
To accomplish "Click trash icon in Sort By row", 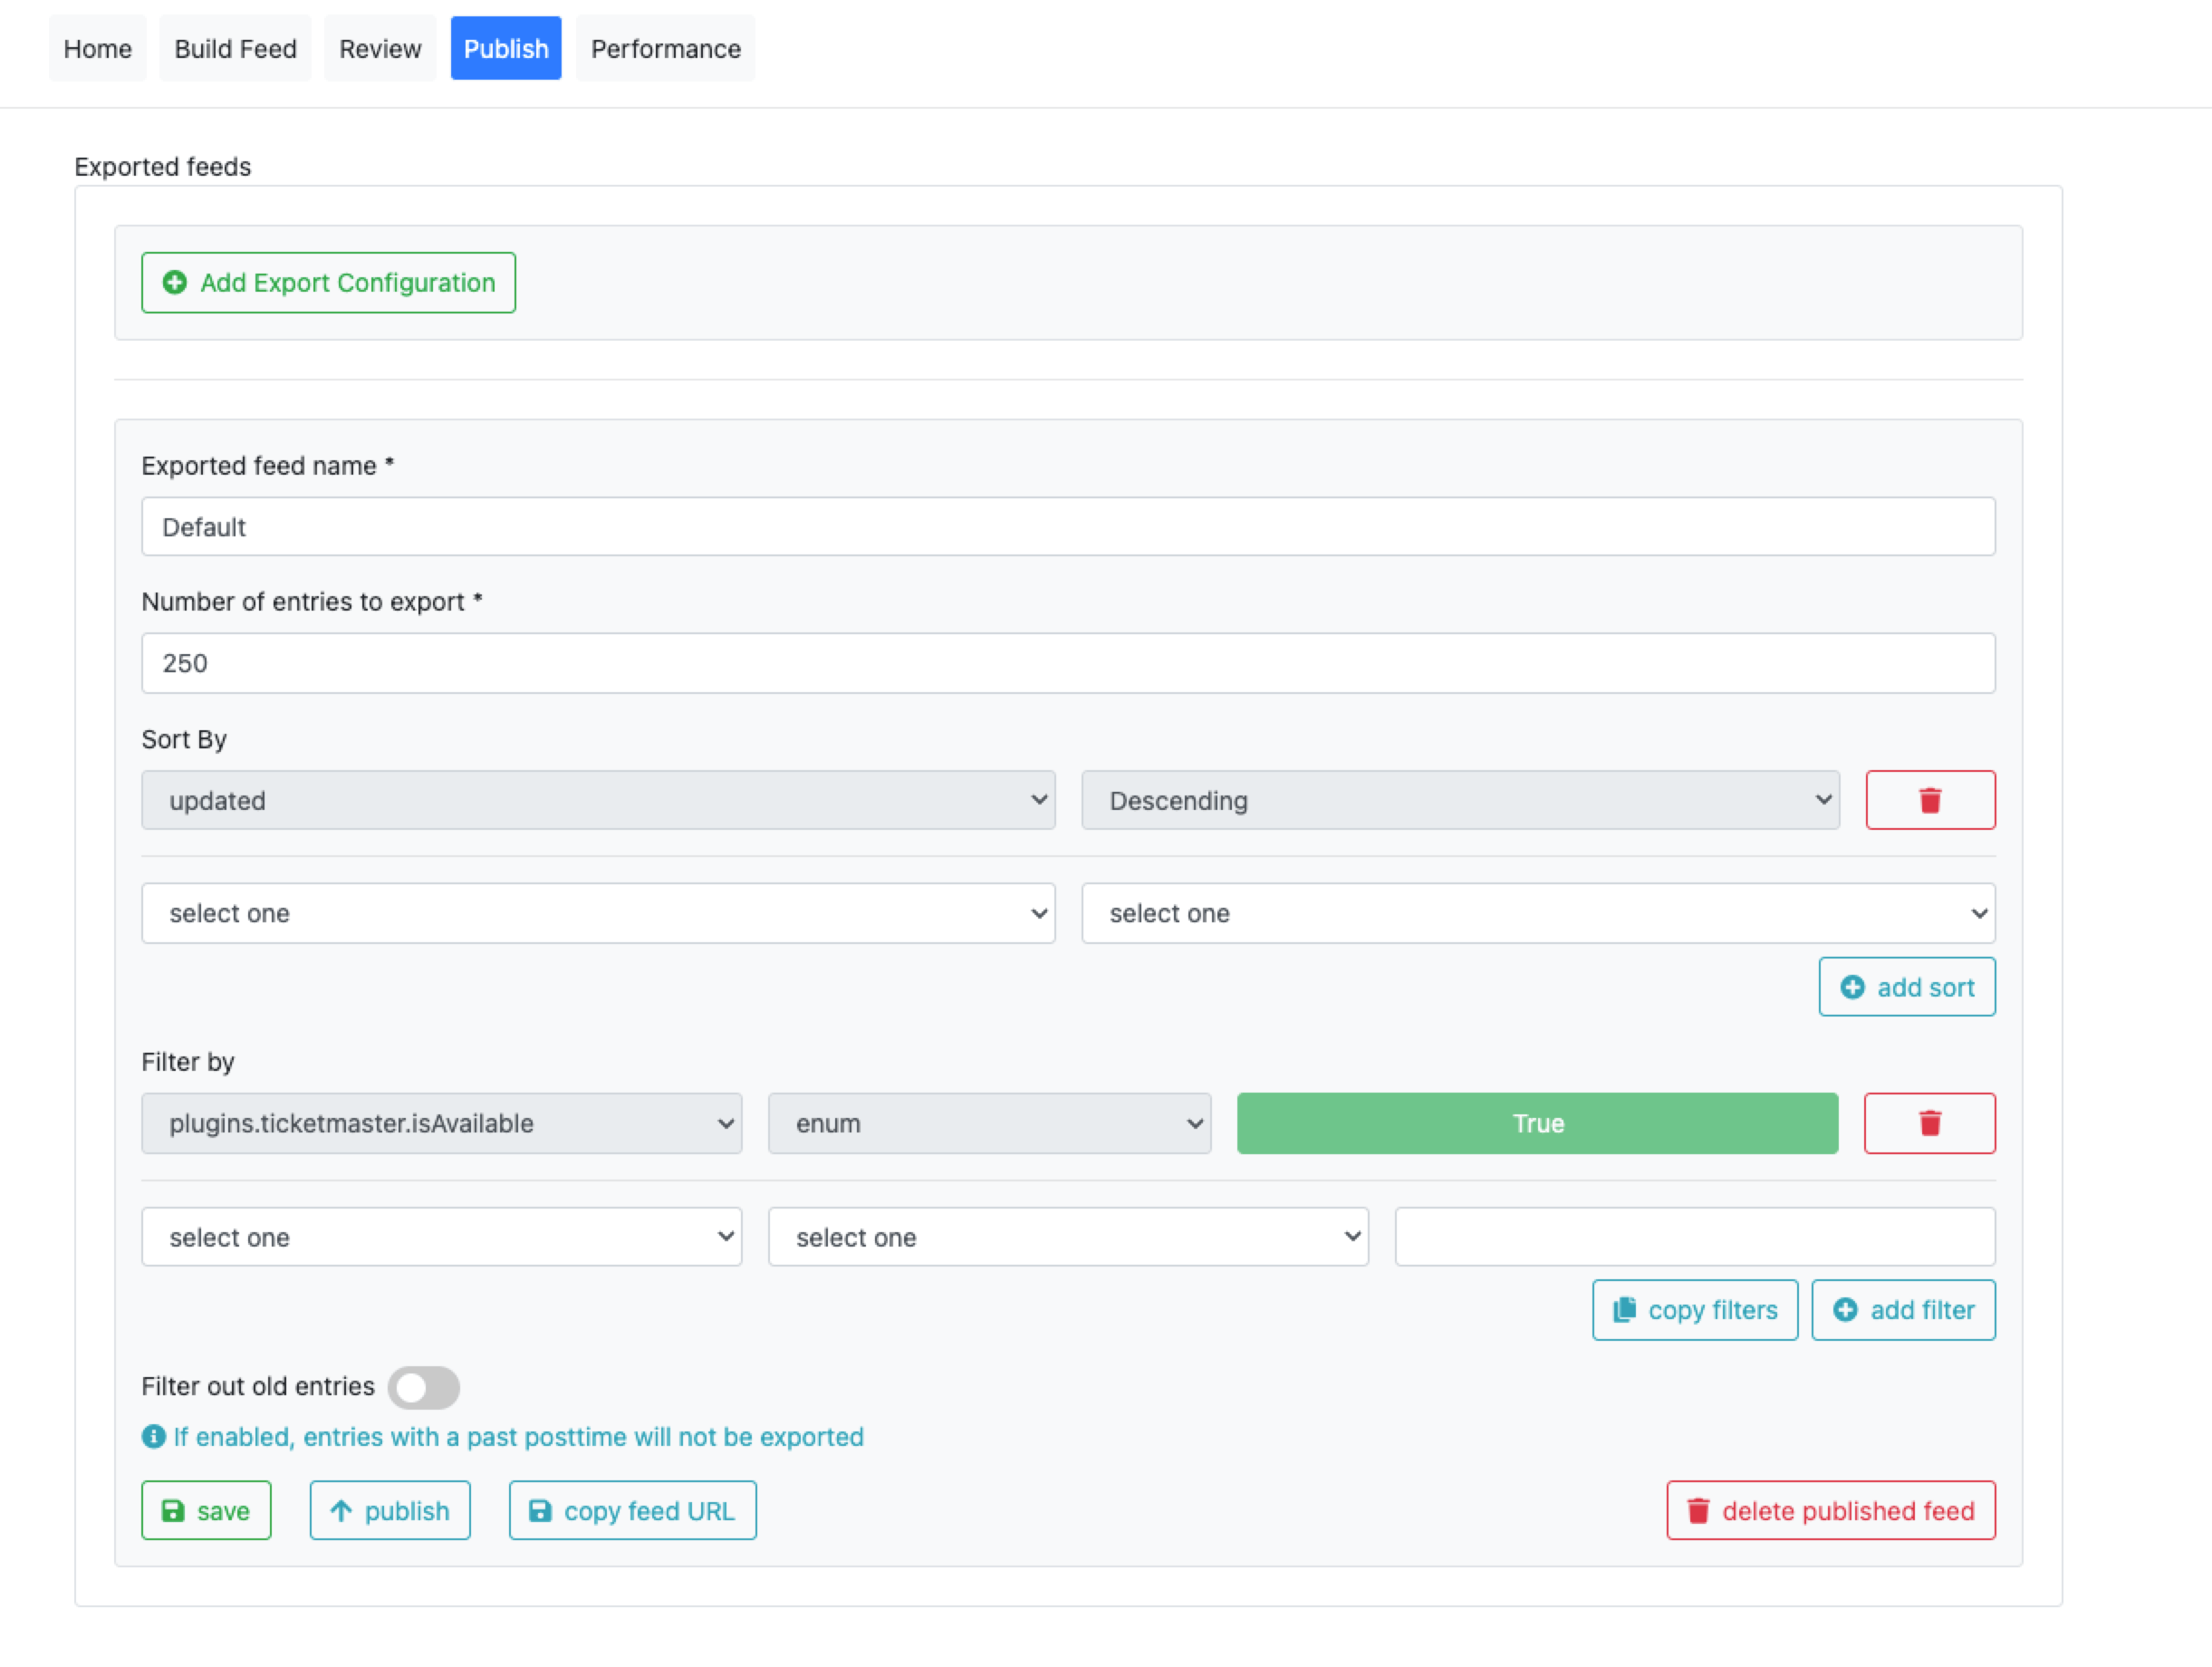I will click(1929, 800).
